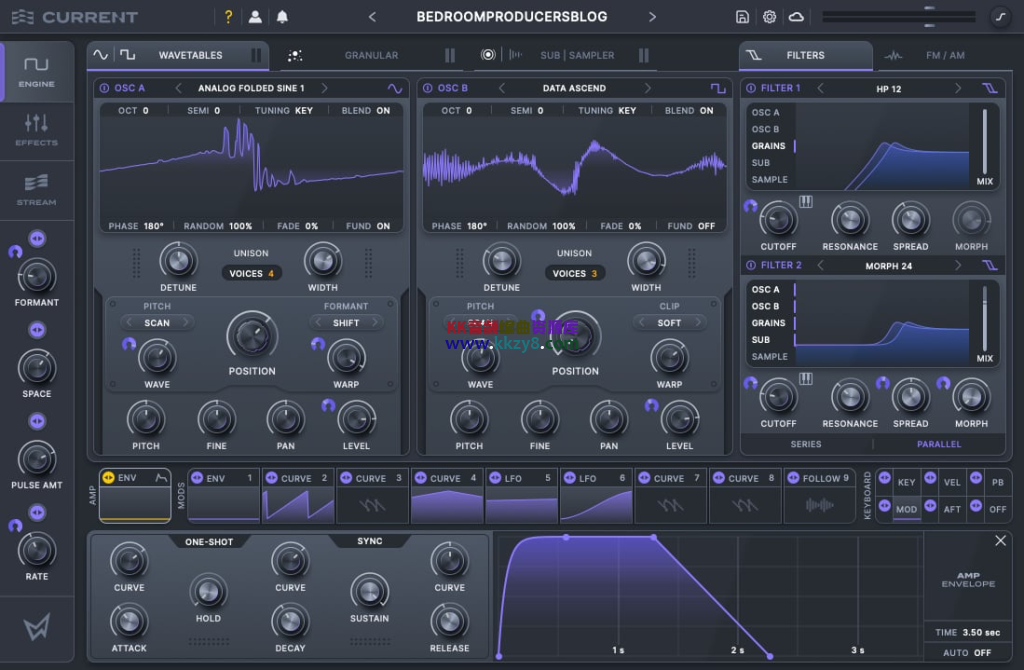Open the SOFT clip mode selector on OSC B
This screenshot has height=670, width=1024.
[669, 322]
